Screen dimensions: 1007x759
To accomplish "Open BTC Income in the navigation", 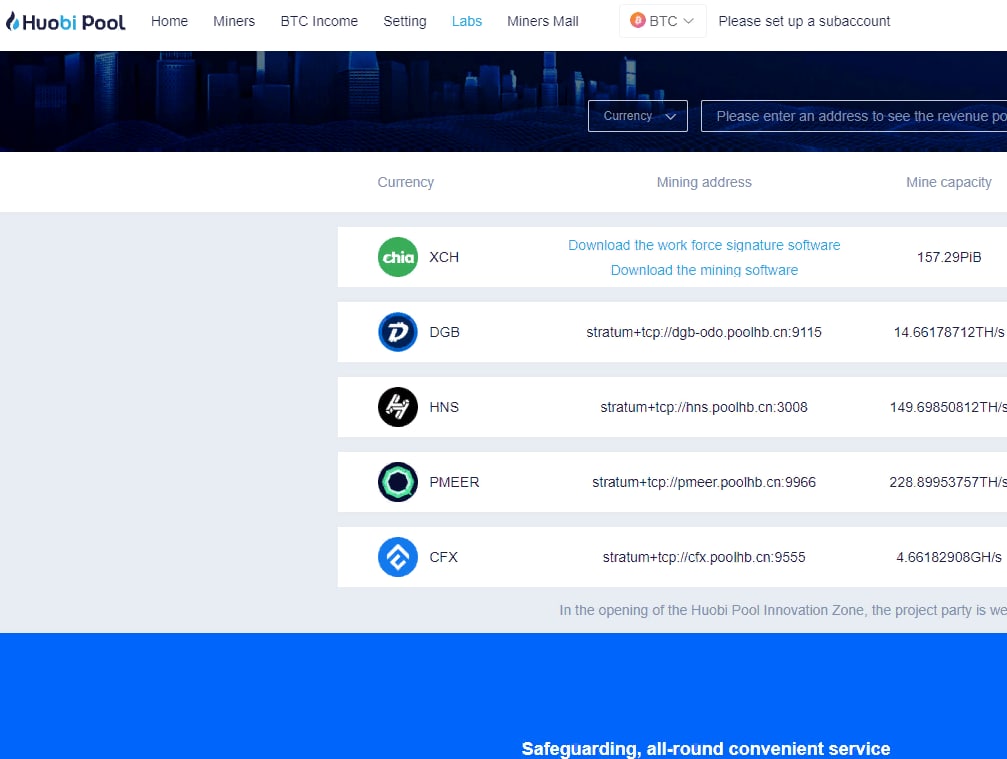I will (319, 21).
